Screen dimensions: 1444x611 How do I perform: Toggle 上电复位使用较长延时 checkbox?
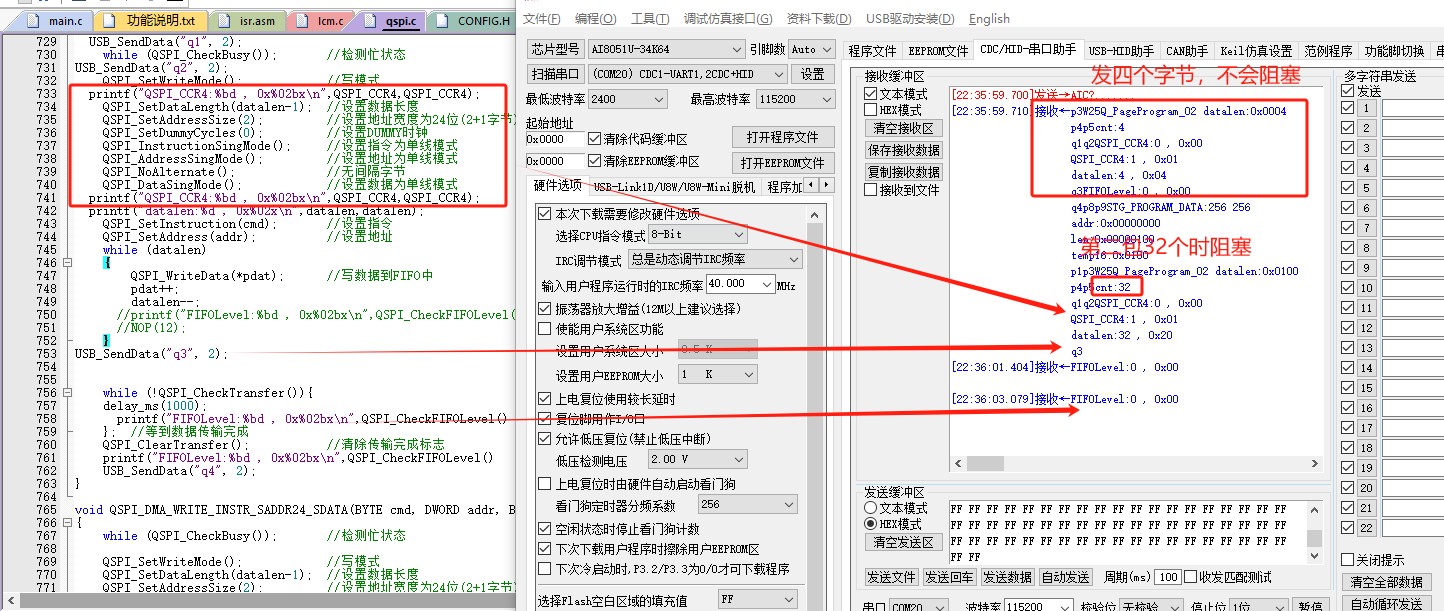coord(544,399)
